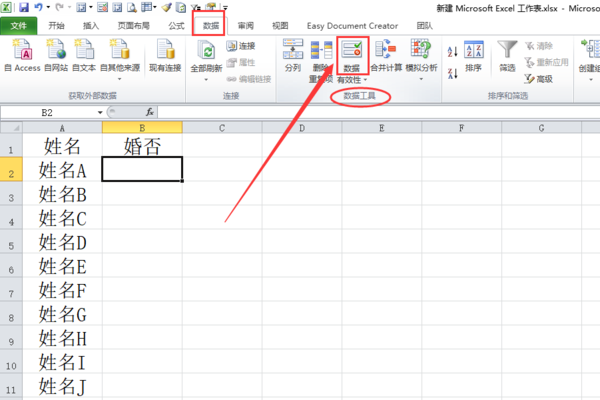Expand 模拟分析 dropdown arrow
This screenshot has height=400, width=600.
[x=421, y=79]
